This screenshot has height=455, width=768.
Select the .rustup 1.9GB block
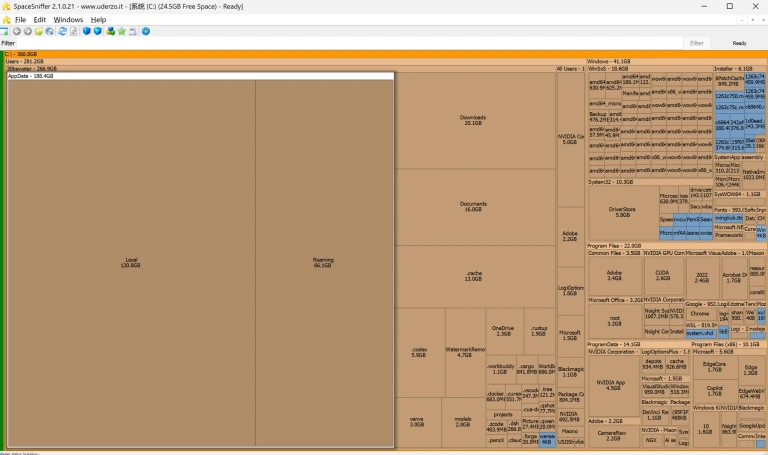(539, 331)
